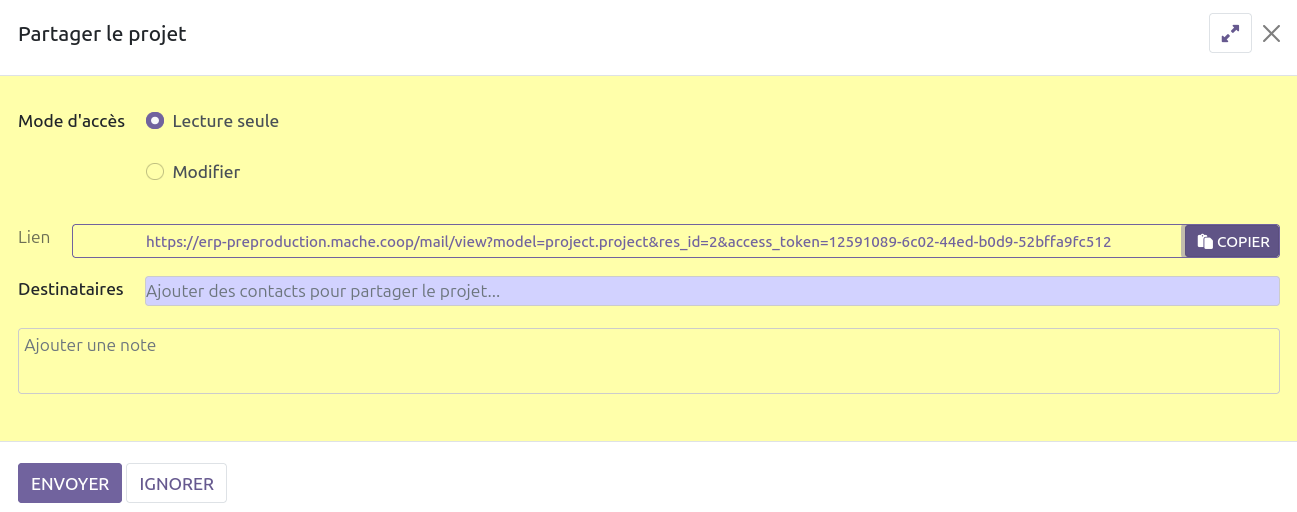Open the Destinataires contacts field
This screenshot has height=512, width=1297.
pos(711,291)
